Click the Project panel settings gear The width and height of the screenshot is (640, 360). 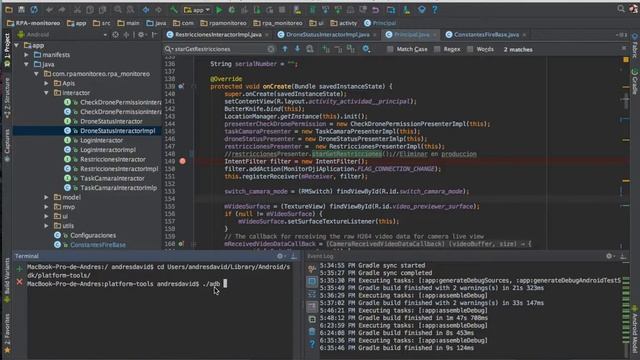tap(141, 35)
